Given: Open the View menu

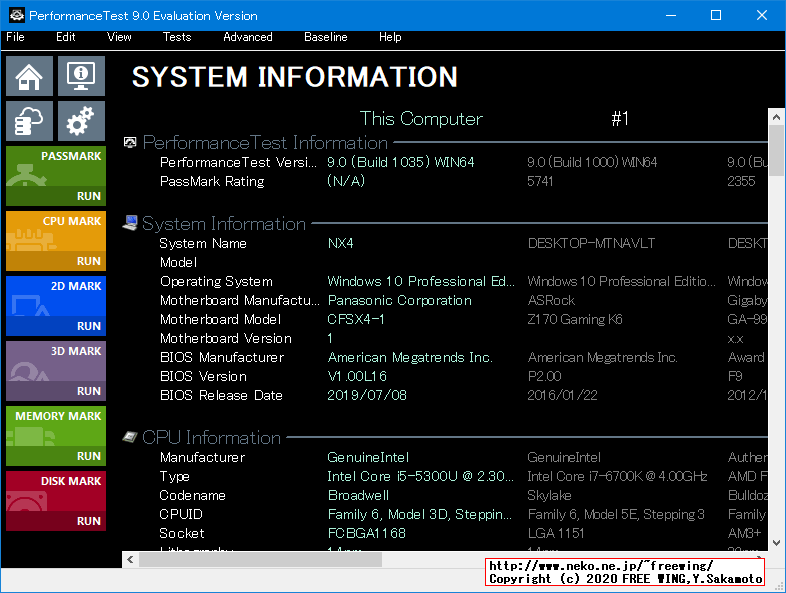Looking at the screenshot, I should [119, 37].
